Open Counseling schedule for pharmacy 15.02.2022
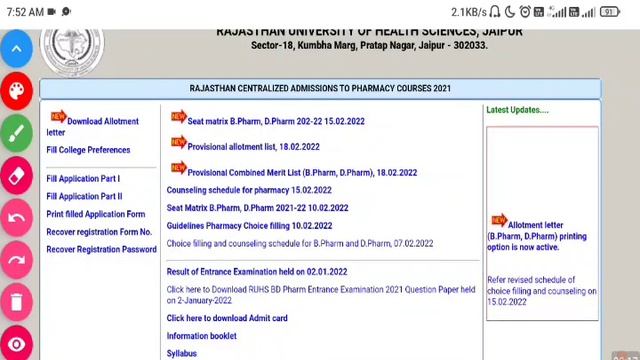 click(249, 190)
